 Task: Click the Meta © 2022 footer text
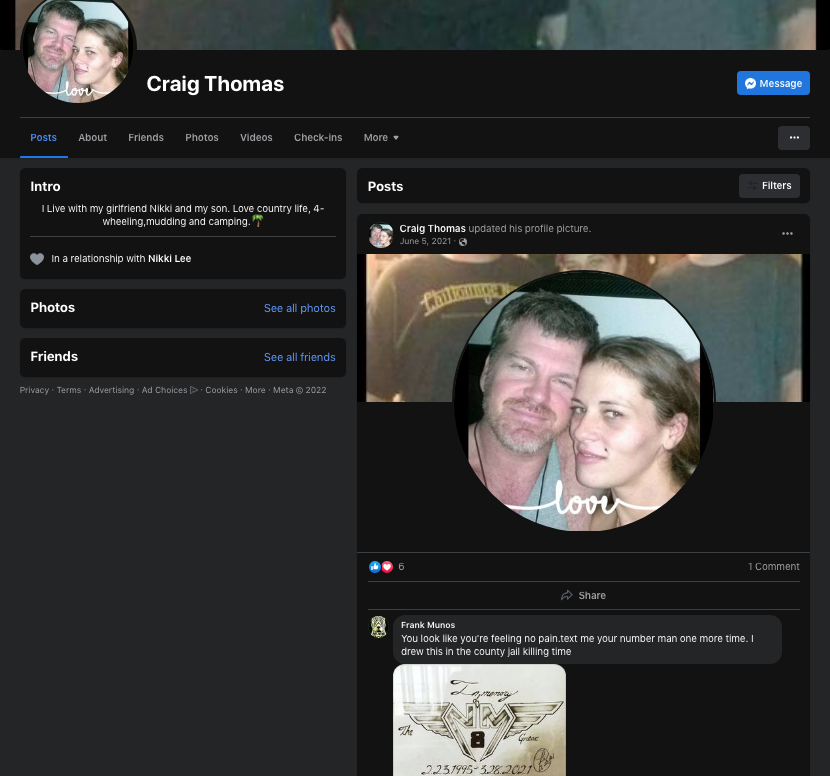point(300,390)
